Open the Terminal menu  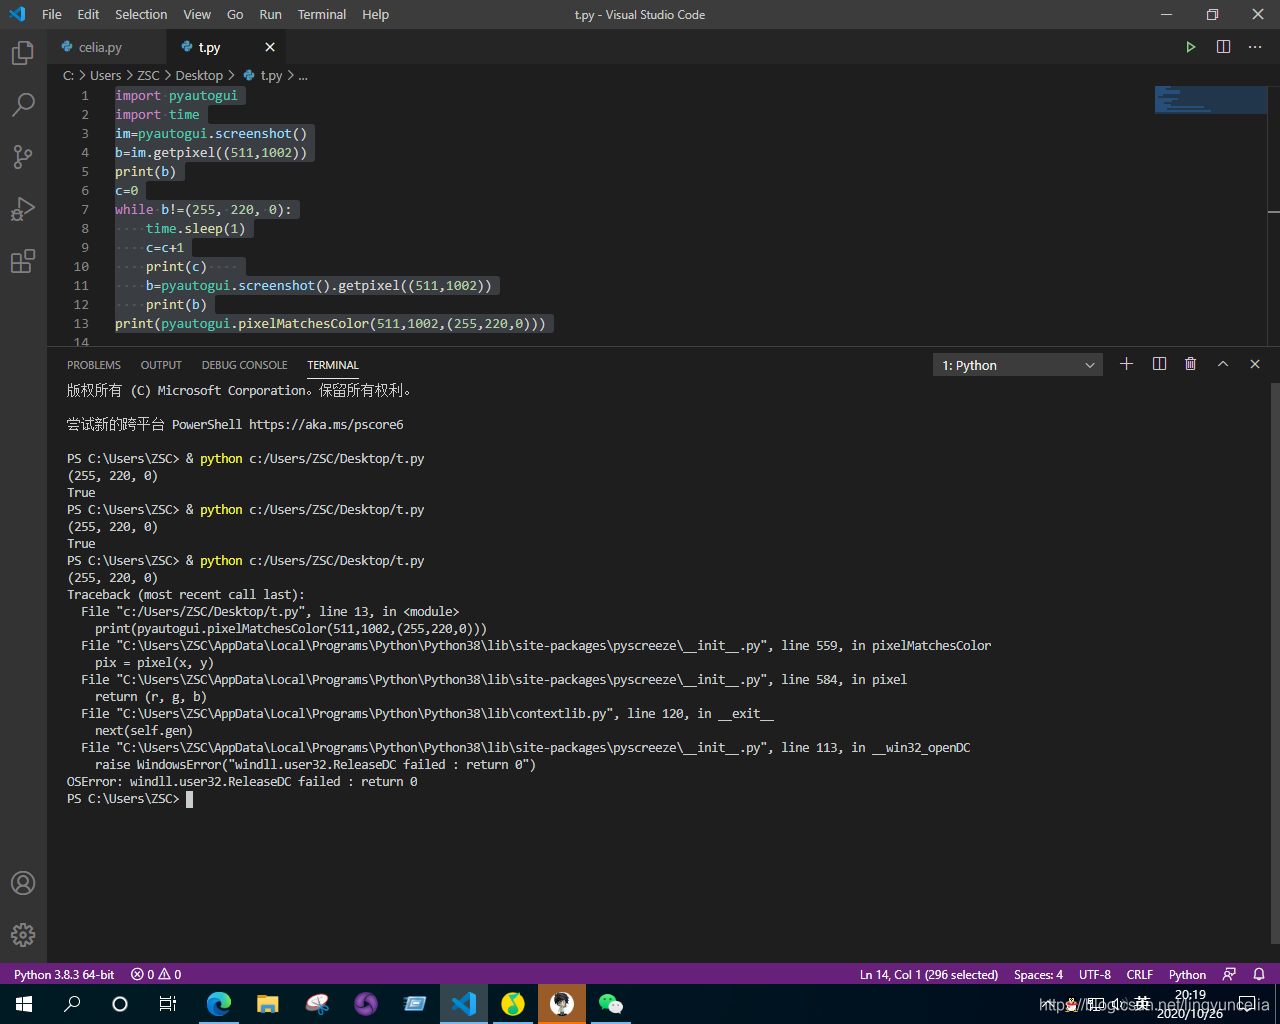tap(322, 14)
